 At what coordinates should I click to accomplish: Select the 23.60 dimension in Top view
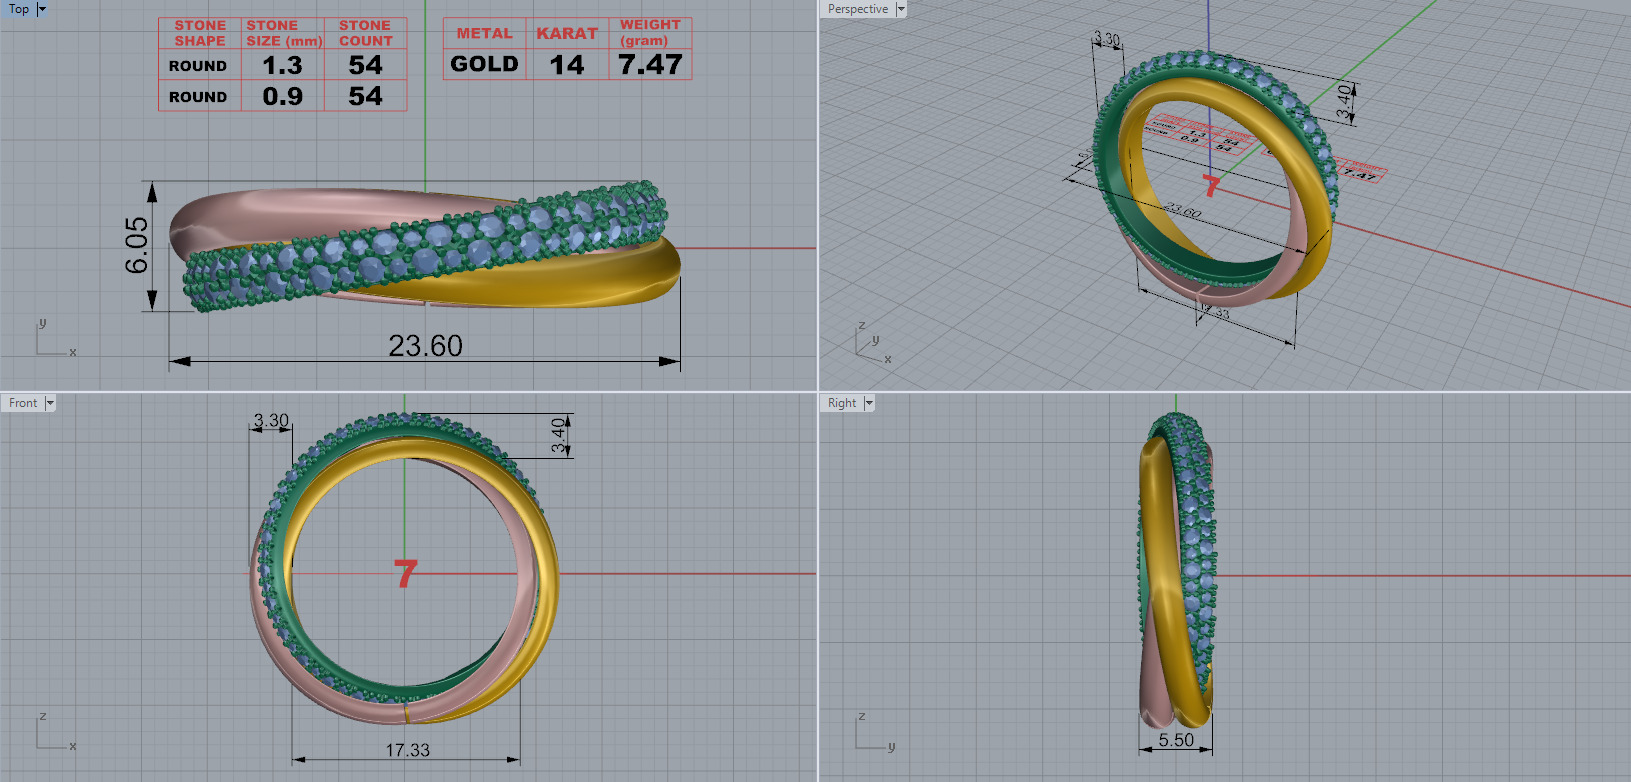[x=425, y=346]
